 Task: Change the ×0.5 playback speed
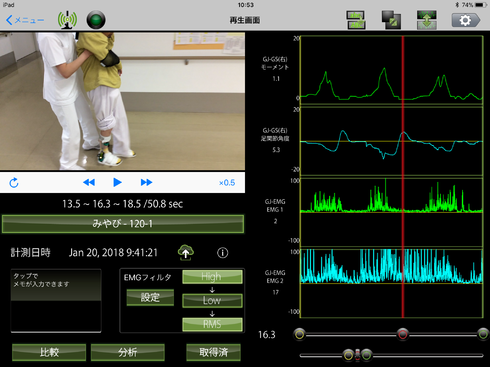point(227,183)
